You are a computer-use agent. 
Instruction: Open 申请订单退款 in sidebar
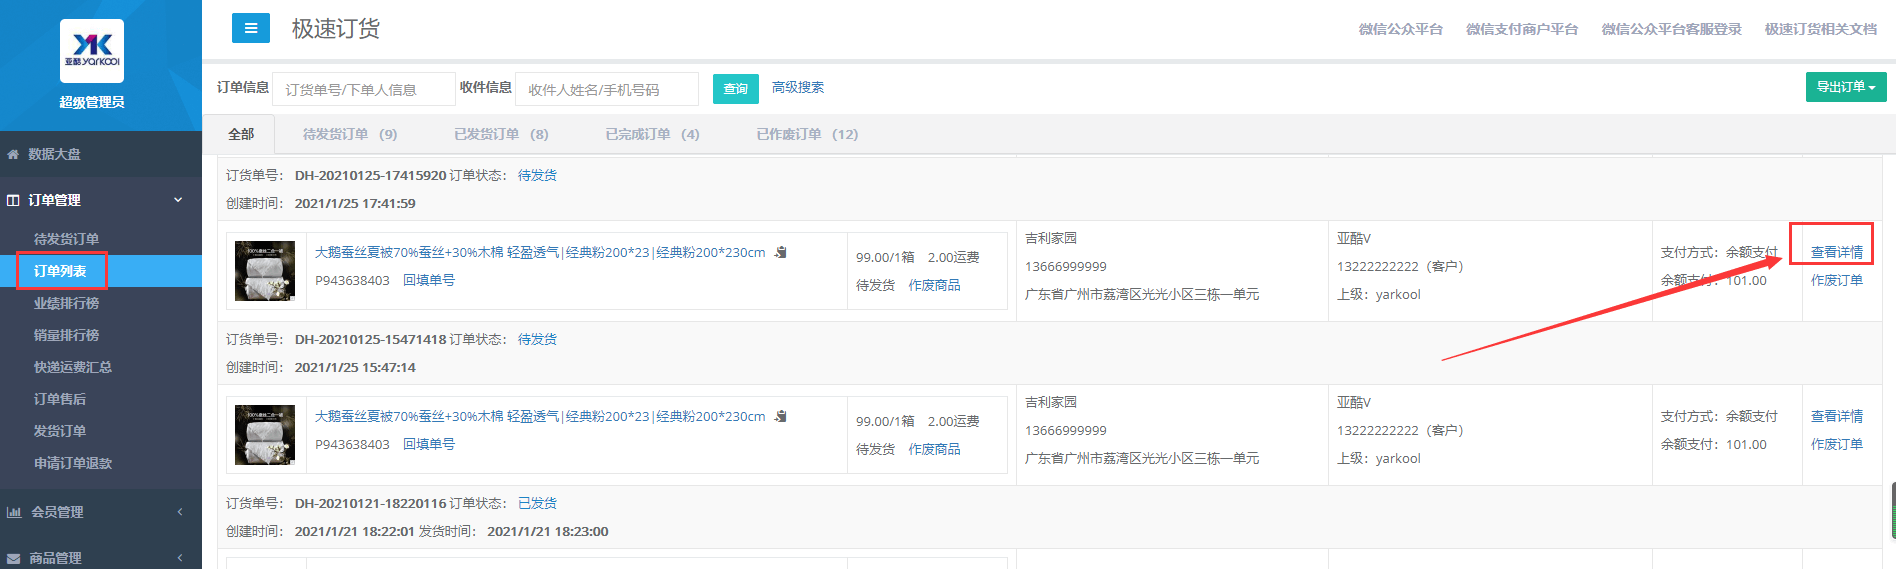coord(73,463)
